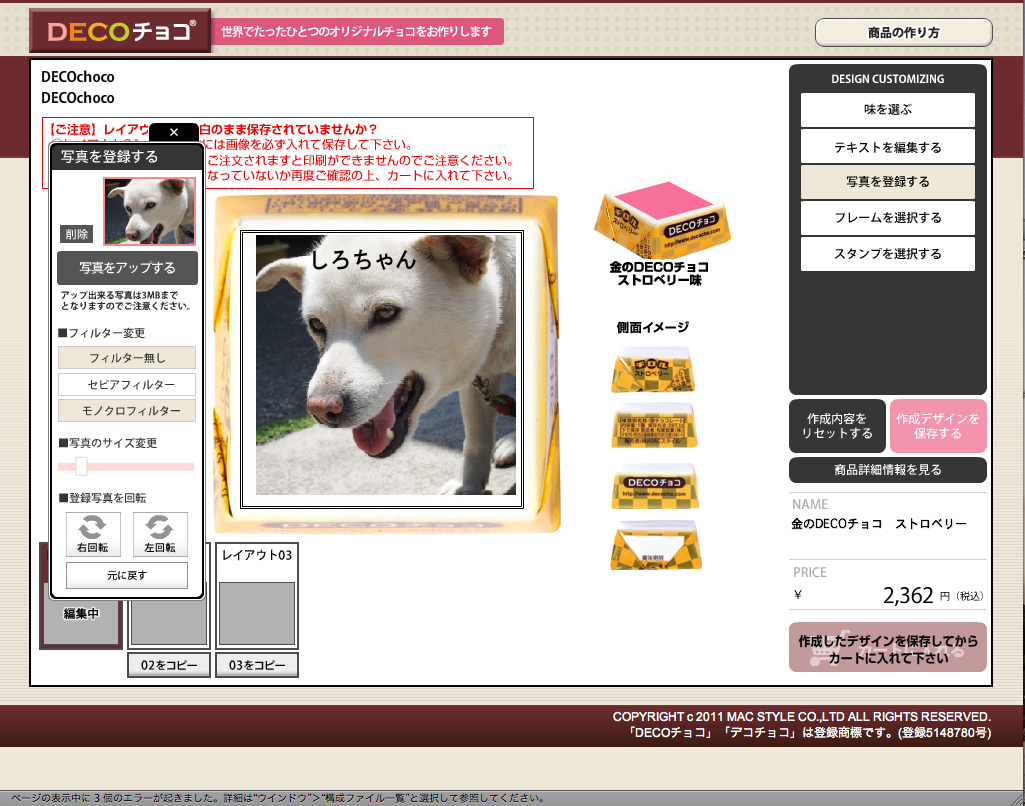
Task: Reset photo rotation with 元に戻す
Action: (127, 576)
